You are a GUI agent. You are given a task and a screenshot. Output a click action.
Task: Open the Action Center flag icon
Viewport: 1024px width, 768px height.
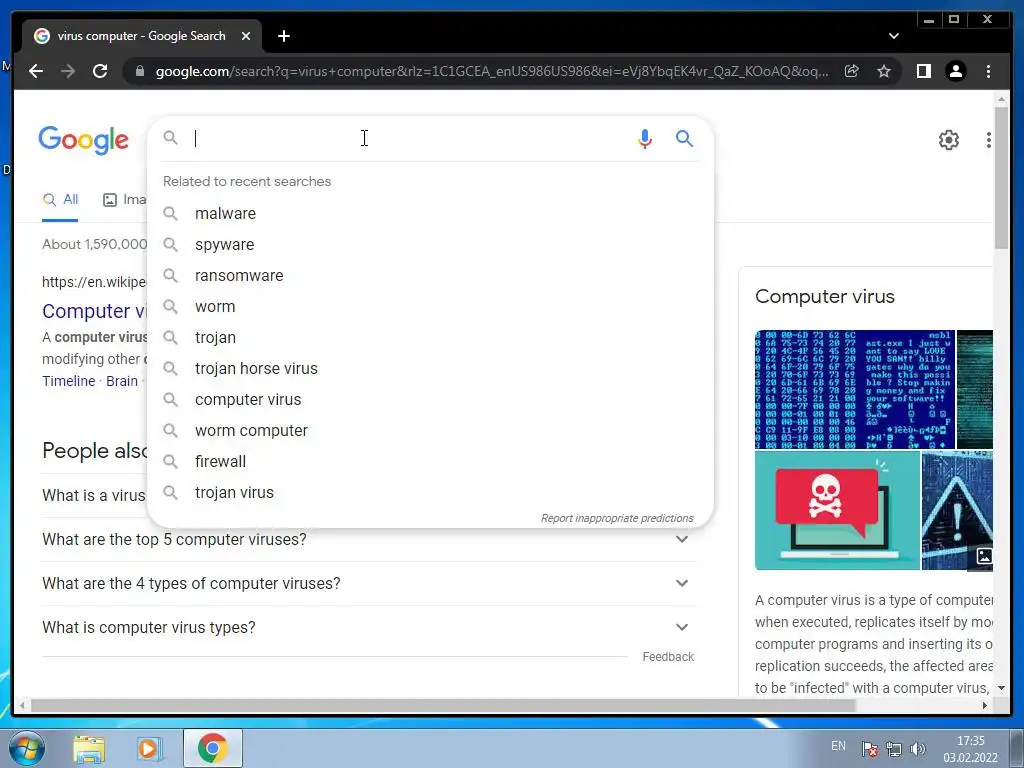click(x=870, y=749)
